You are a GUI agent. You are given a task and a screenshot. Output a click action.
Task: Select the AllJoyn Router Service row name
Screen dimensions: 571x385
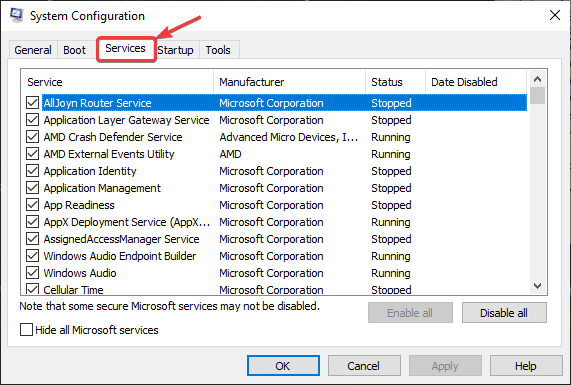tap(98, 103)
